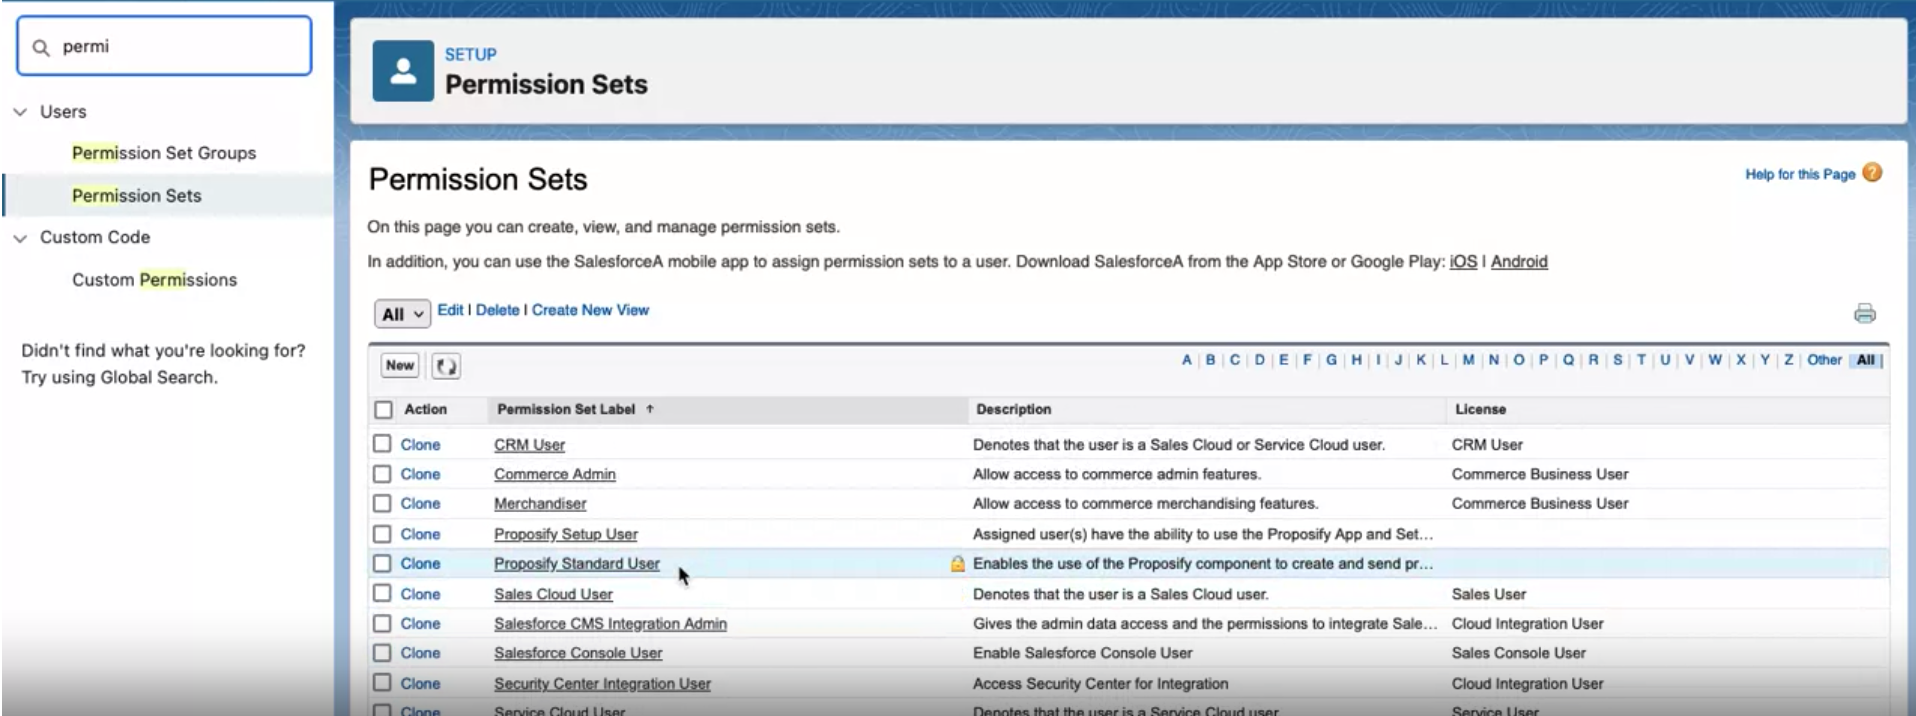Viewport: 1916px width, 716px height.
Task: Check the Sales Cloud User row checkbox
Action: point(382,594)
